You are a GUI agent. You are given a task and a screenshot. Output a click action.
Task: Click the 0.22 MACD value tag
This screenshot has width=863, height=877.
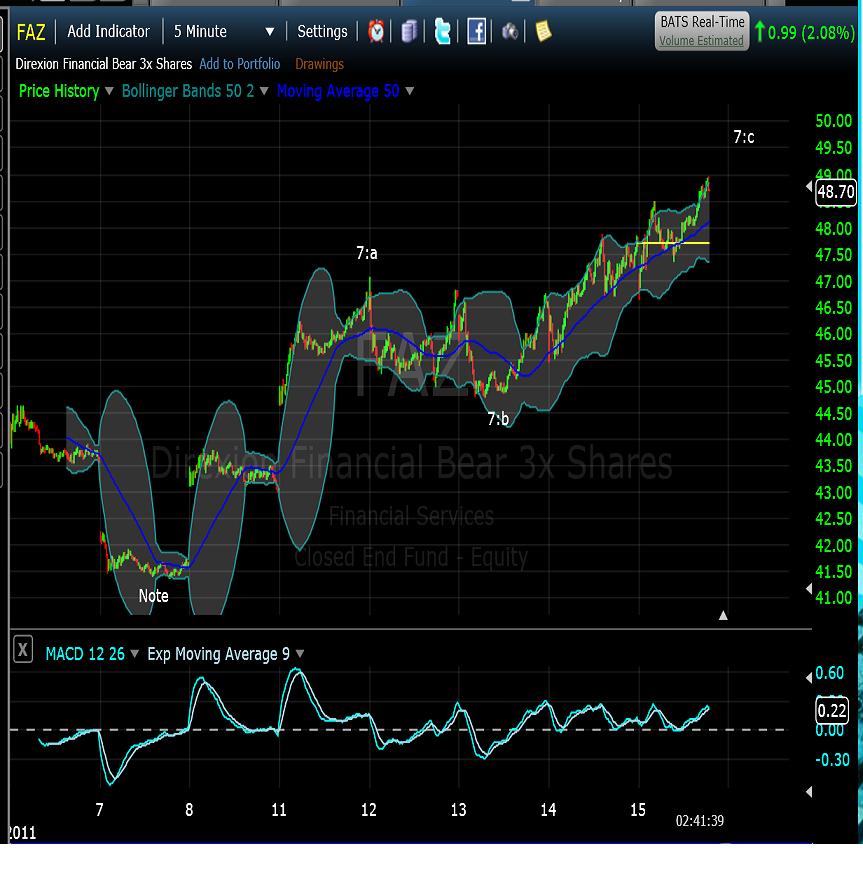(832, 710)
